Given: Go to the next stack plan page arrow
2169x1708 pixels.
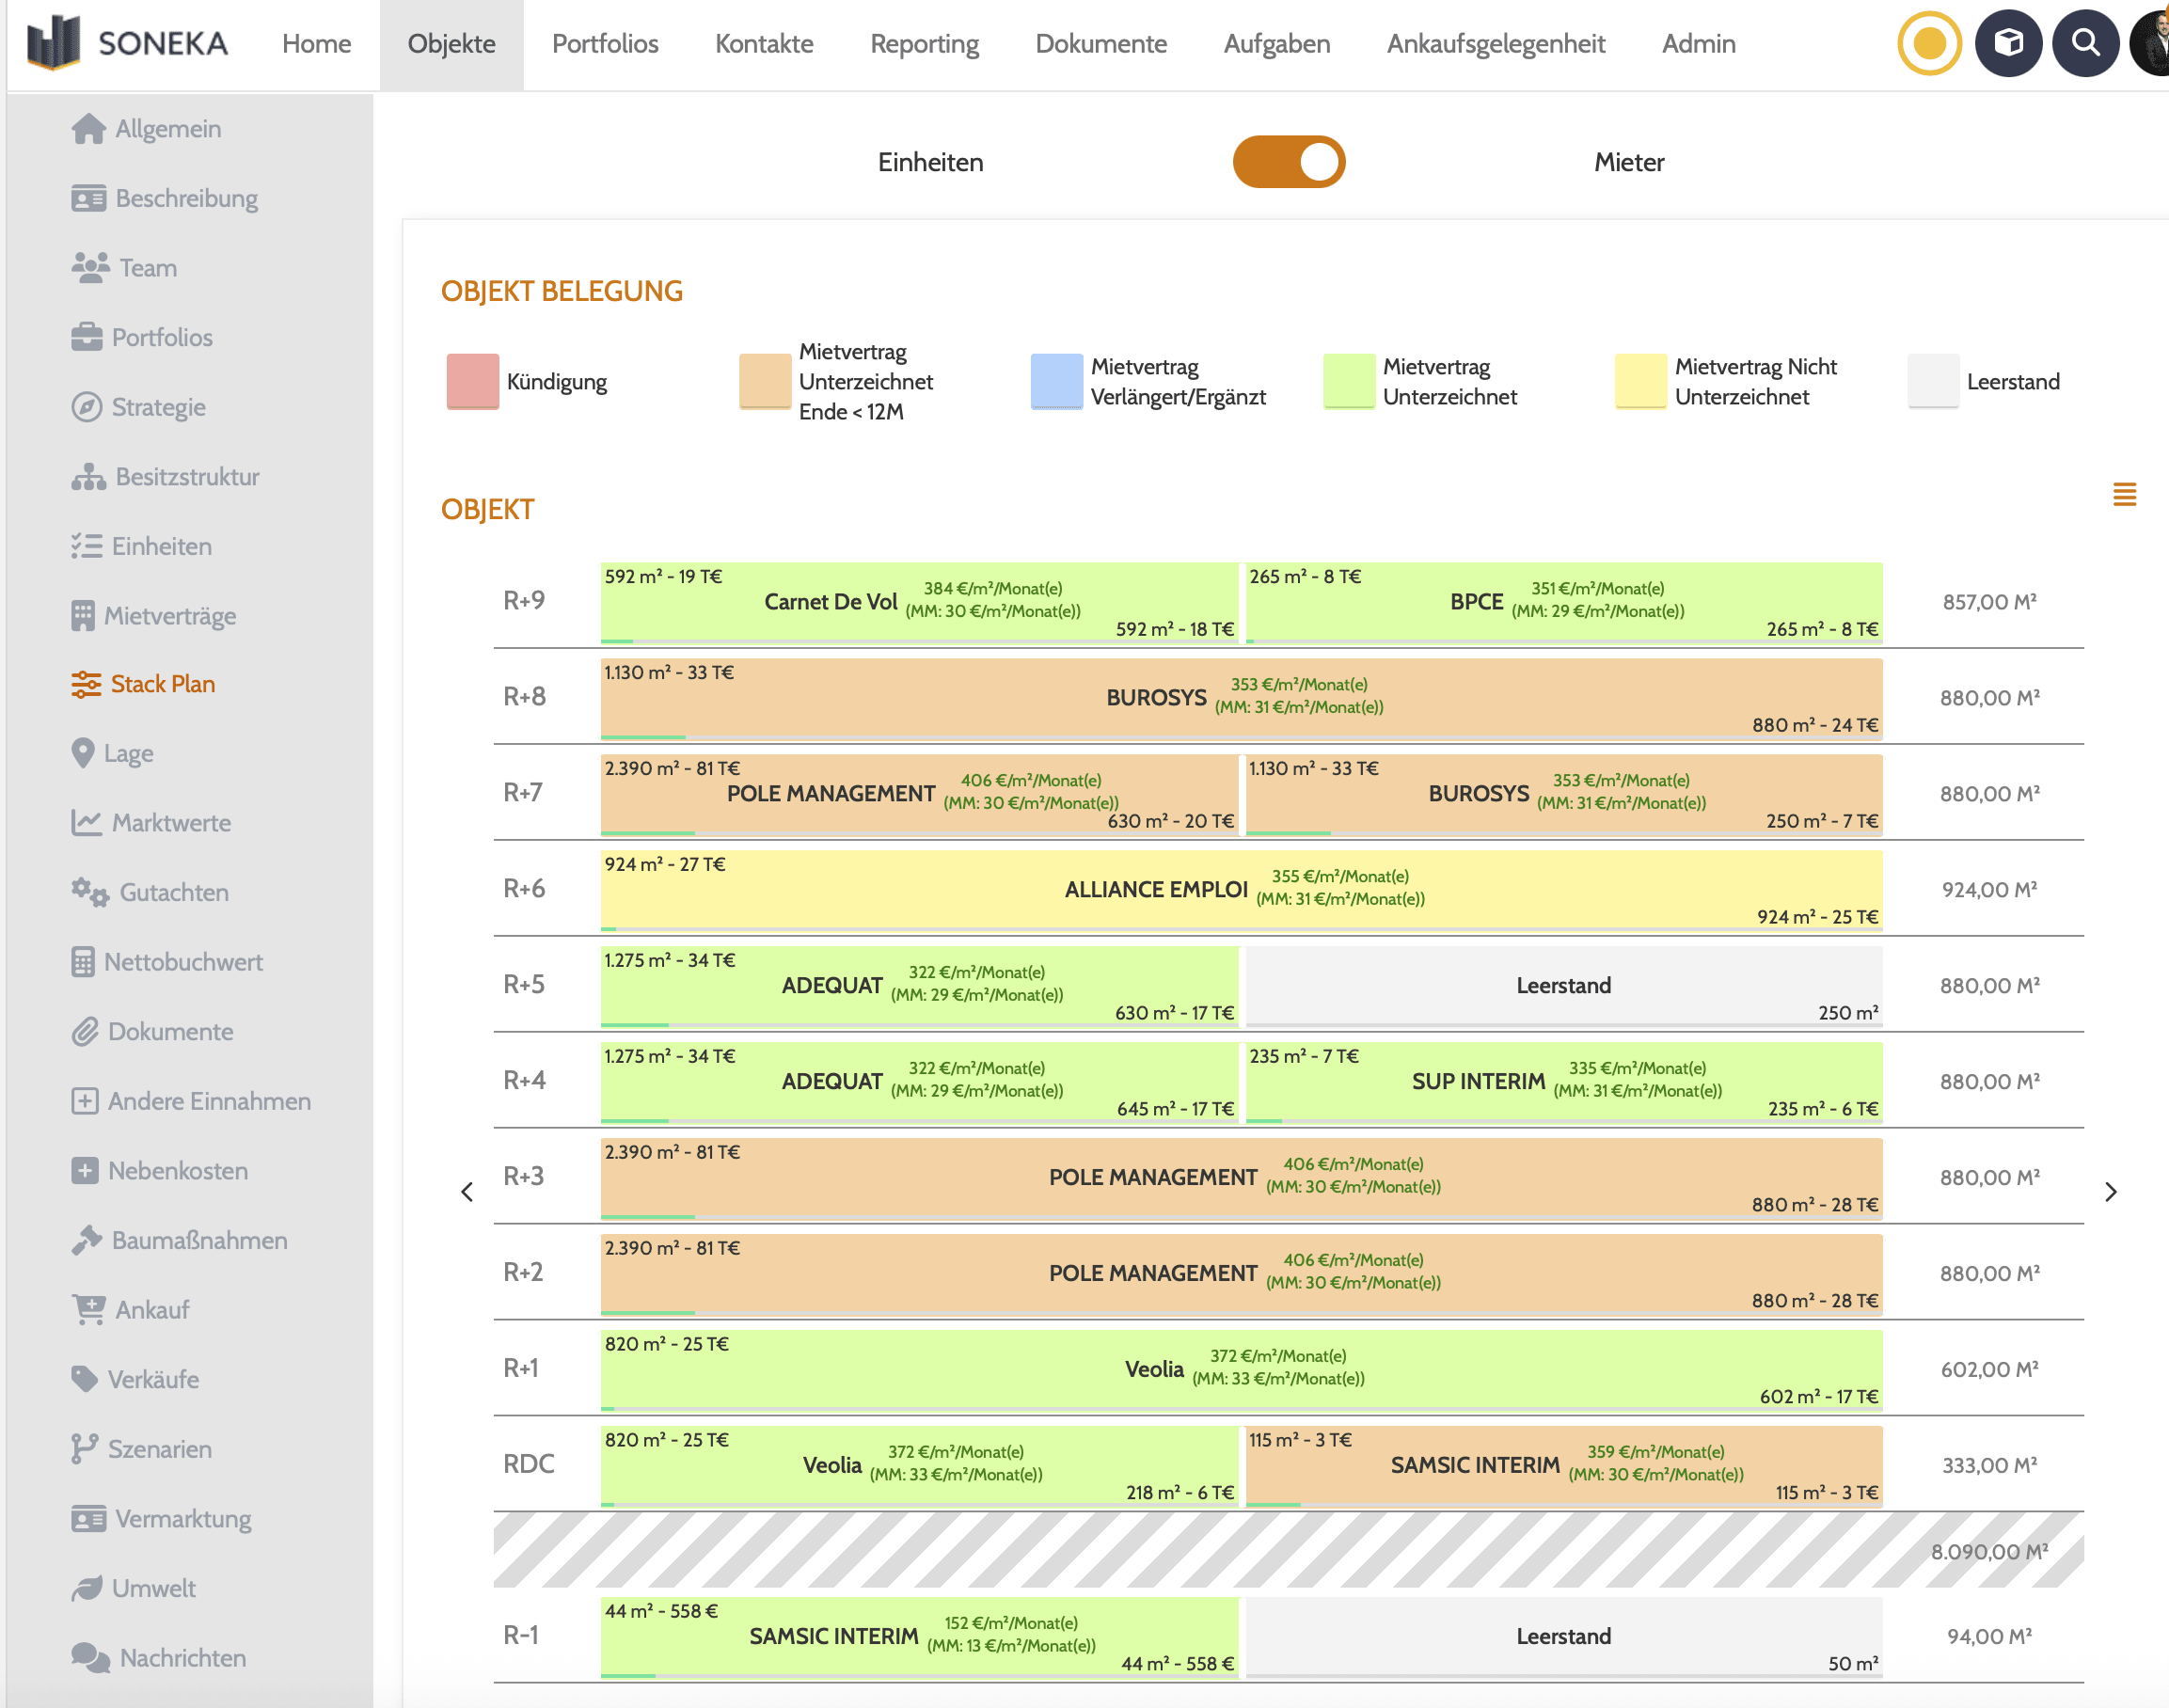Looking at the screenshot, I should click(x=2110, y=1192).
